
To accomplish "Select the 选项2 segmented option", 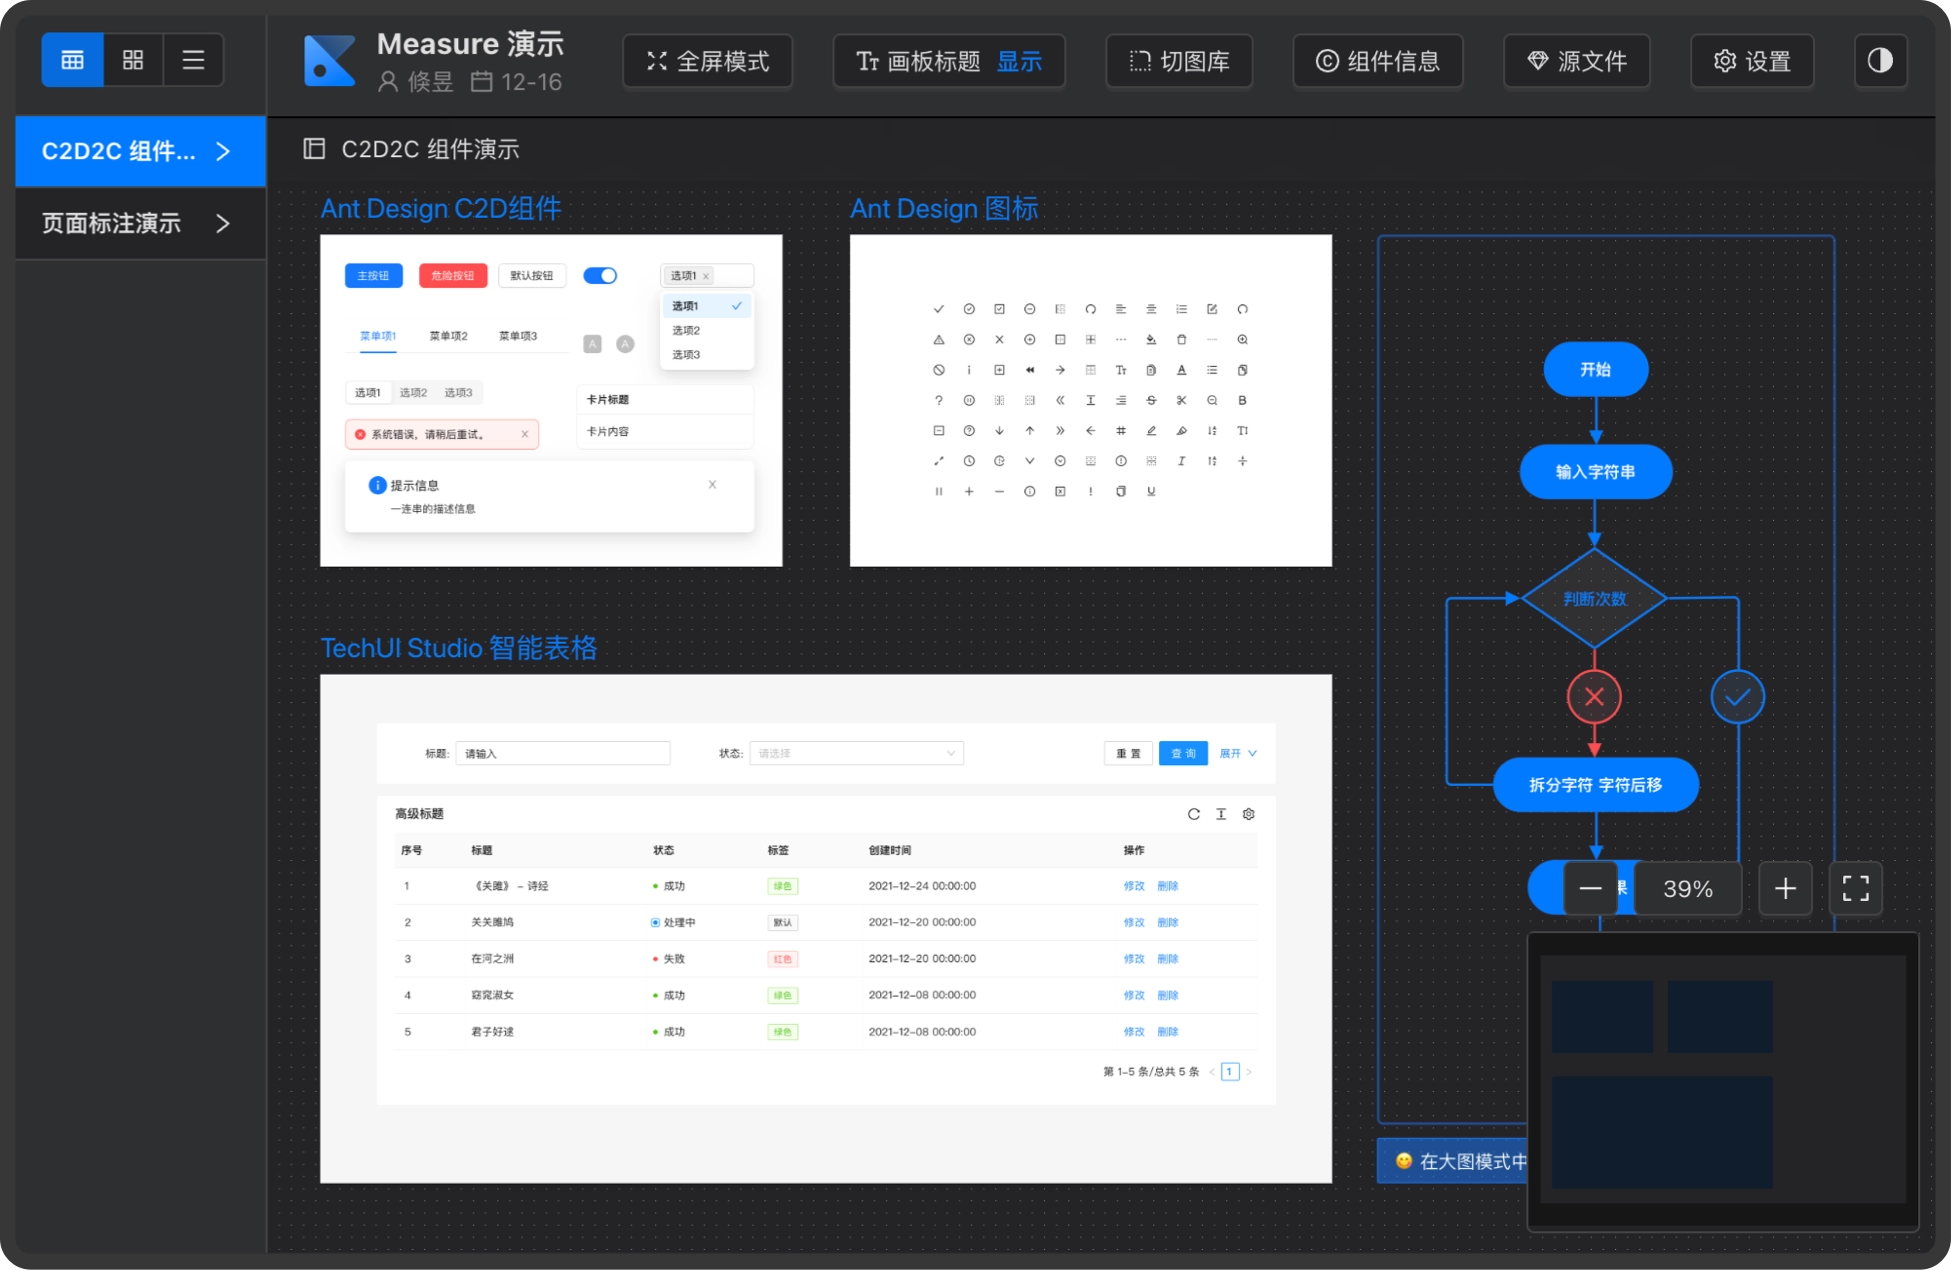I will click(x=413, y=393).
